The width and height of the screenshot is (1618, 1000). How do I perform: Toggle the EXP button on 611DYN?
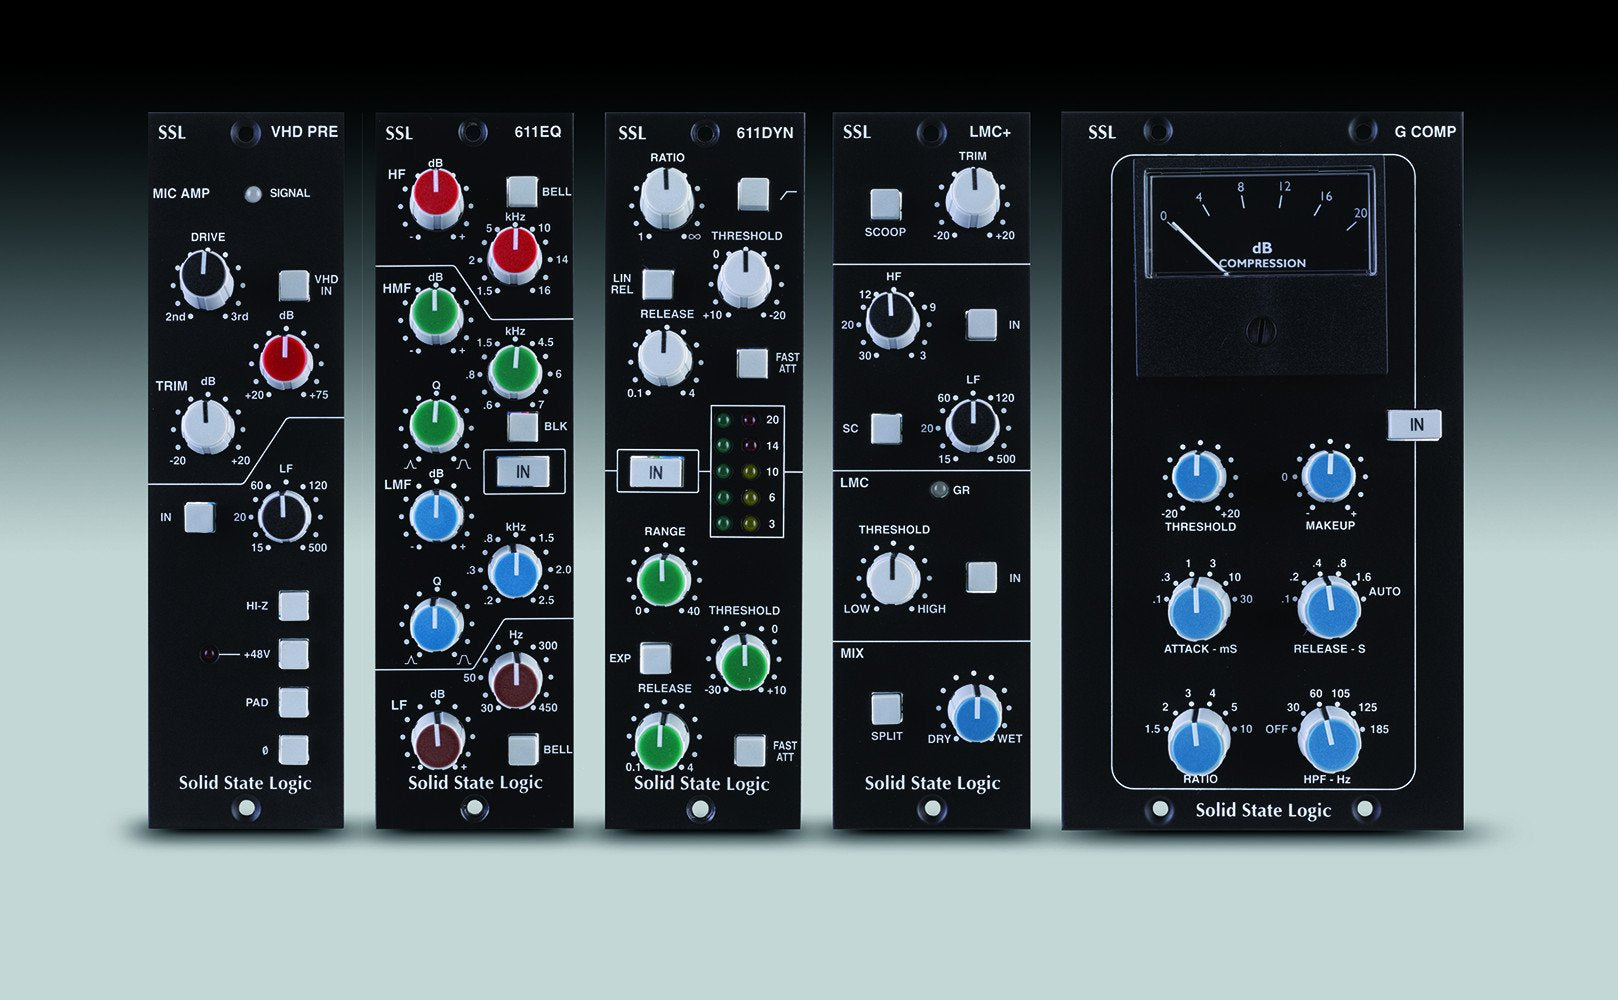click(x=655, y=659)
